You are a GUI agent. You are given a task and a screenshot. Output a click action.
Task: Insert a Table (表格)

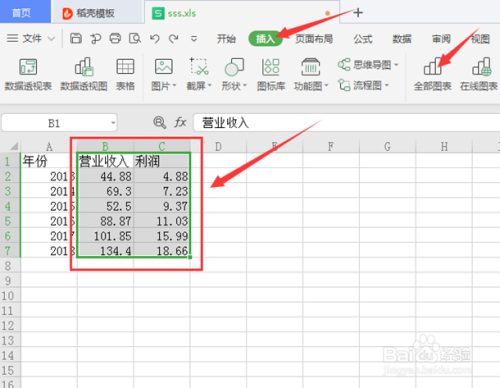pos(125,75)
